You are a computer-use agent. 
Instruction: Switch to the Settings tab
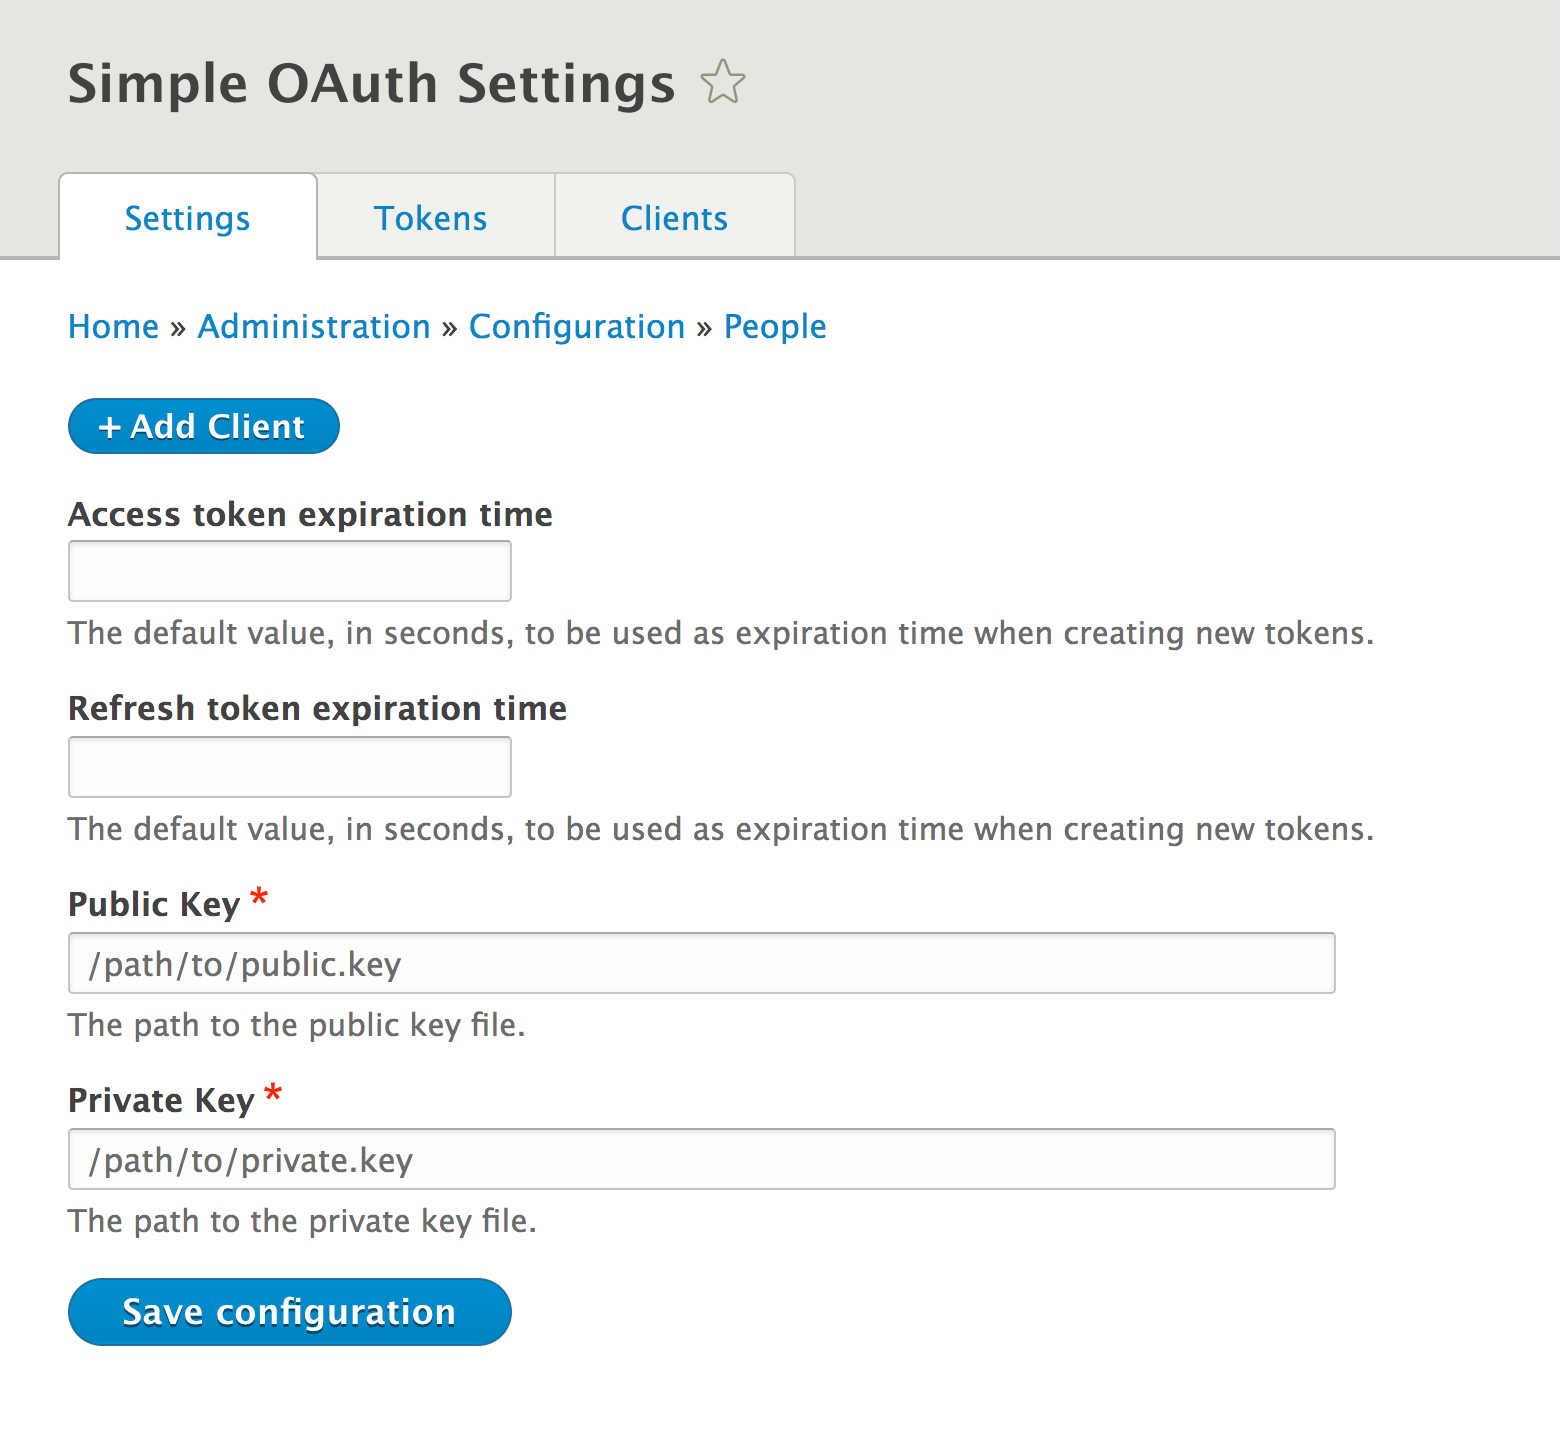(188, 218)
